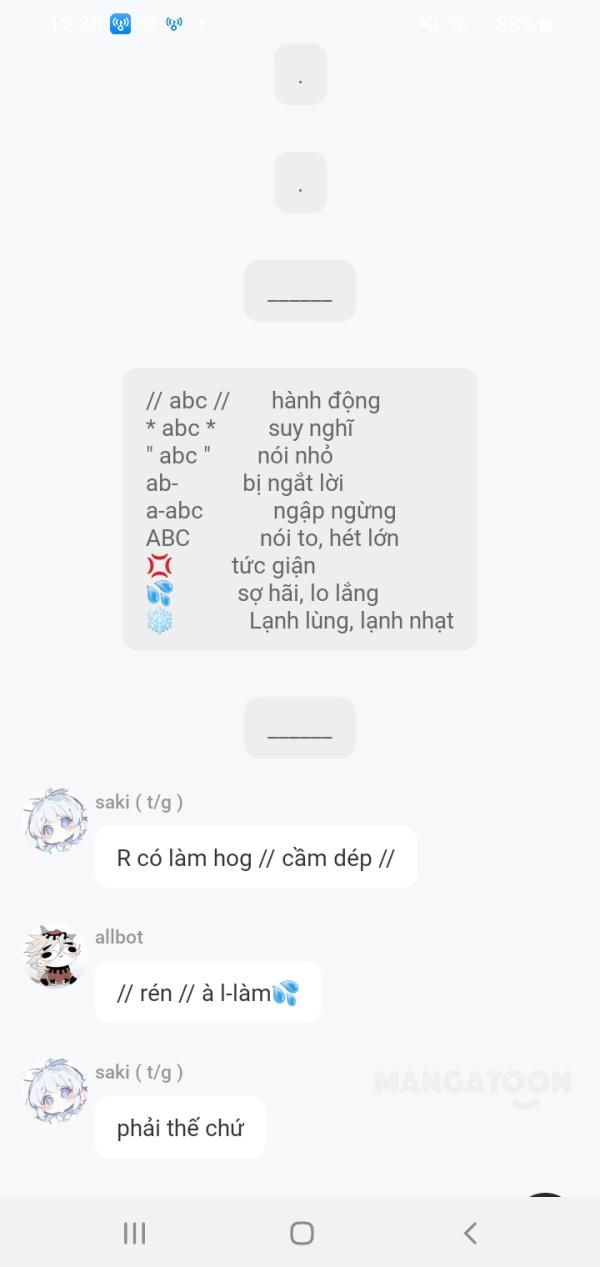Image resolution: width=600 pixels, height=1267 pixels.
Task: Tap the legend bubble with "hành động"
Action: click(300, 510)
